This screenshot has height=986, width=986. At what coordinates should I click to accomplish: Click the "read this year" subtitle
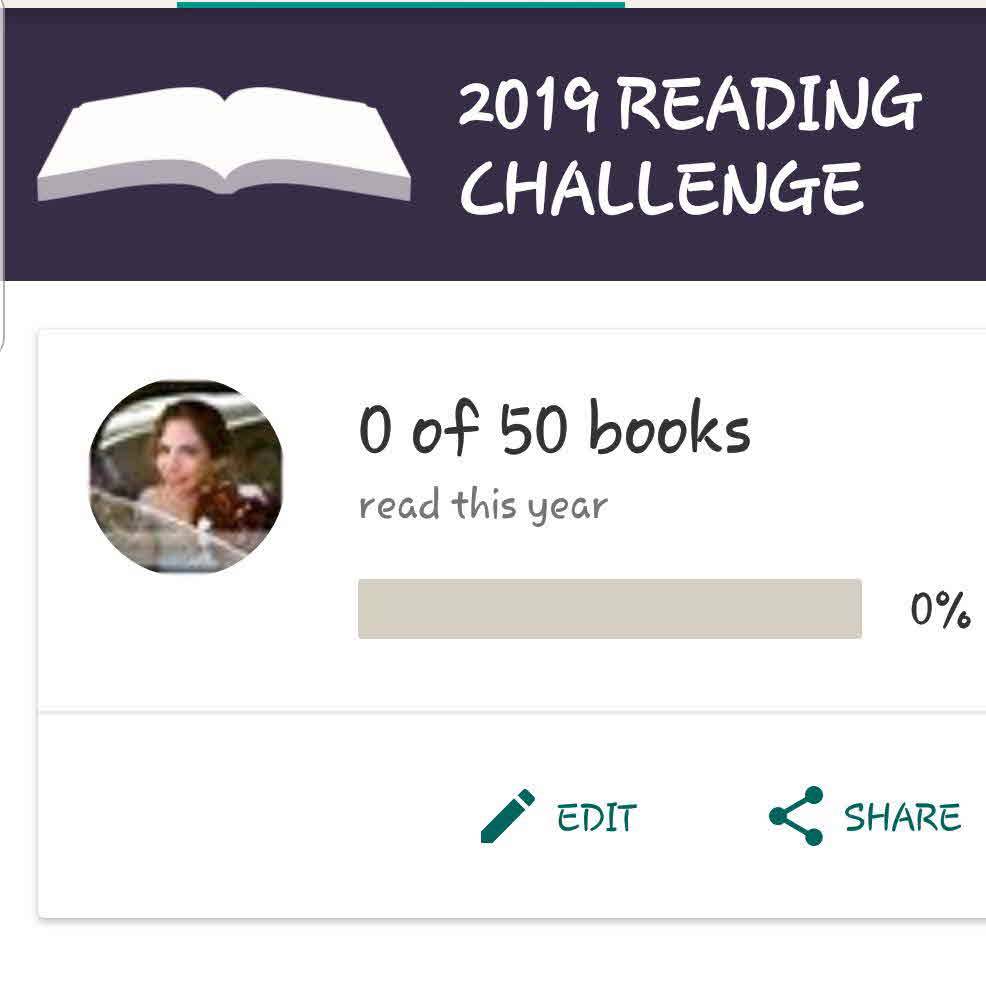482,505
